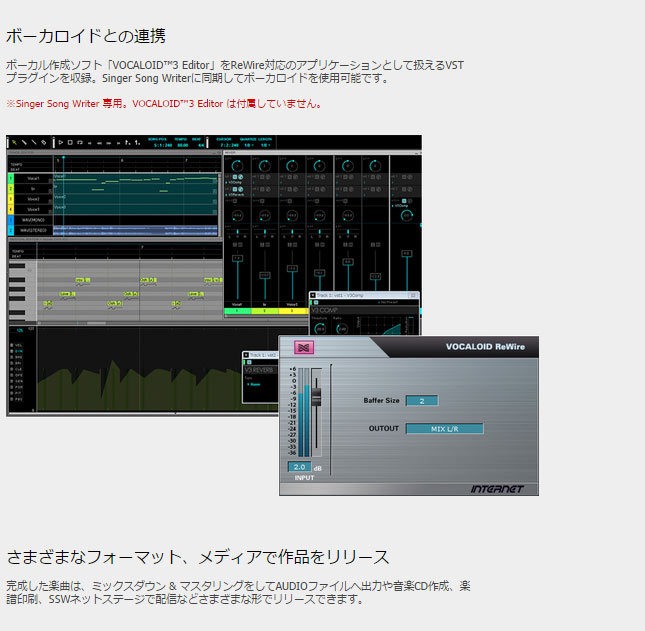The width and height of the screenshot is (645, 631).
Task: Toggle mute/solo buttons on Vocal1 mixer channel
Action: tap(237, 245)
